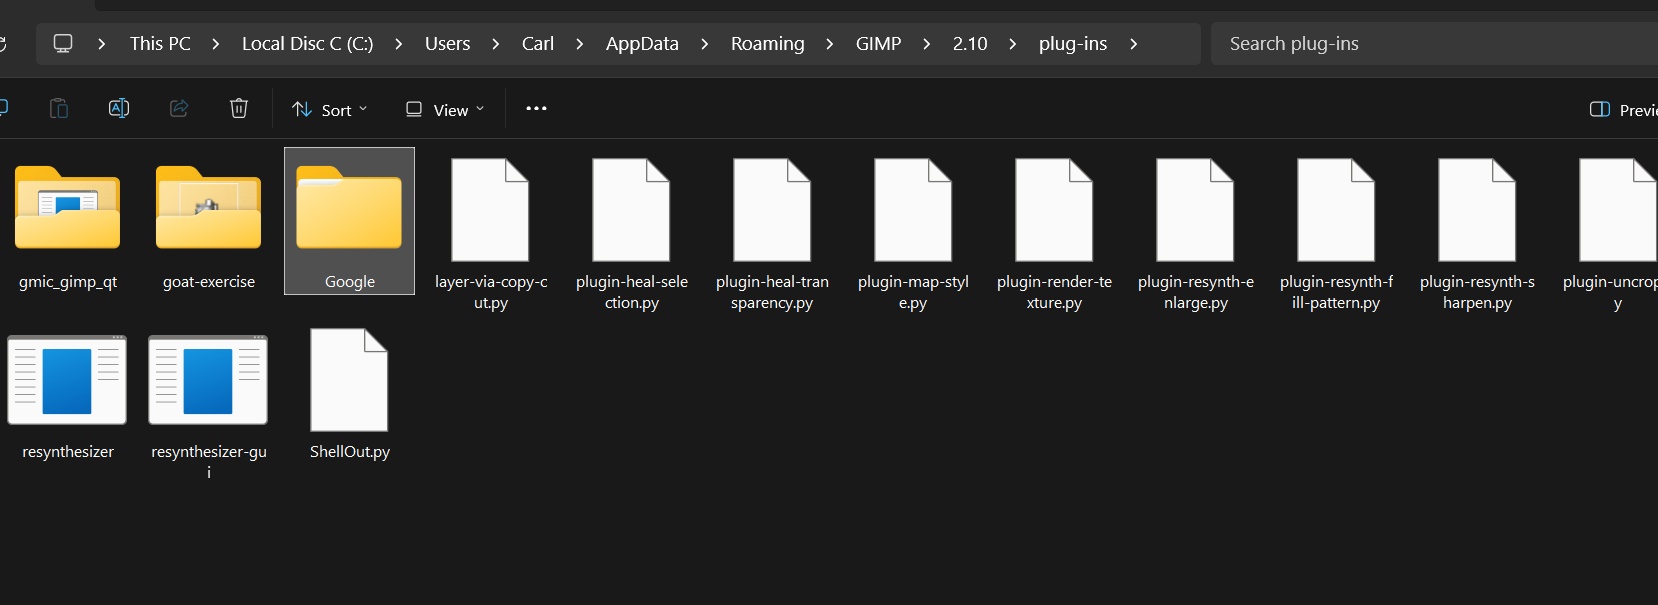Expand the chevron after GIMP breadcrumb
1658x605 pixels.
(x=927, y=44)
